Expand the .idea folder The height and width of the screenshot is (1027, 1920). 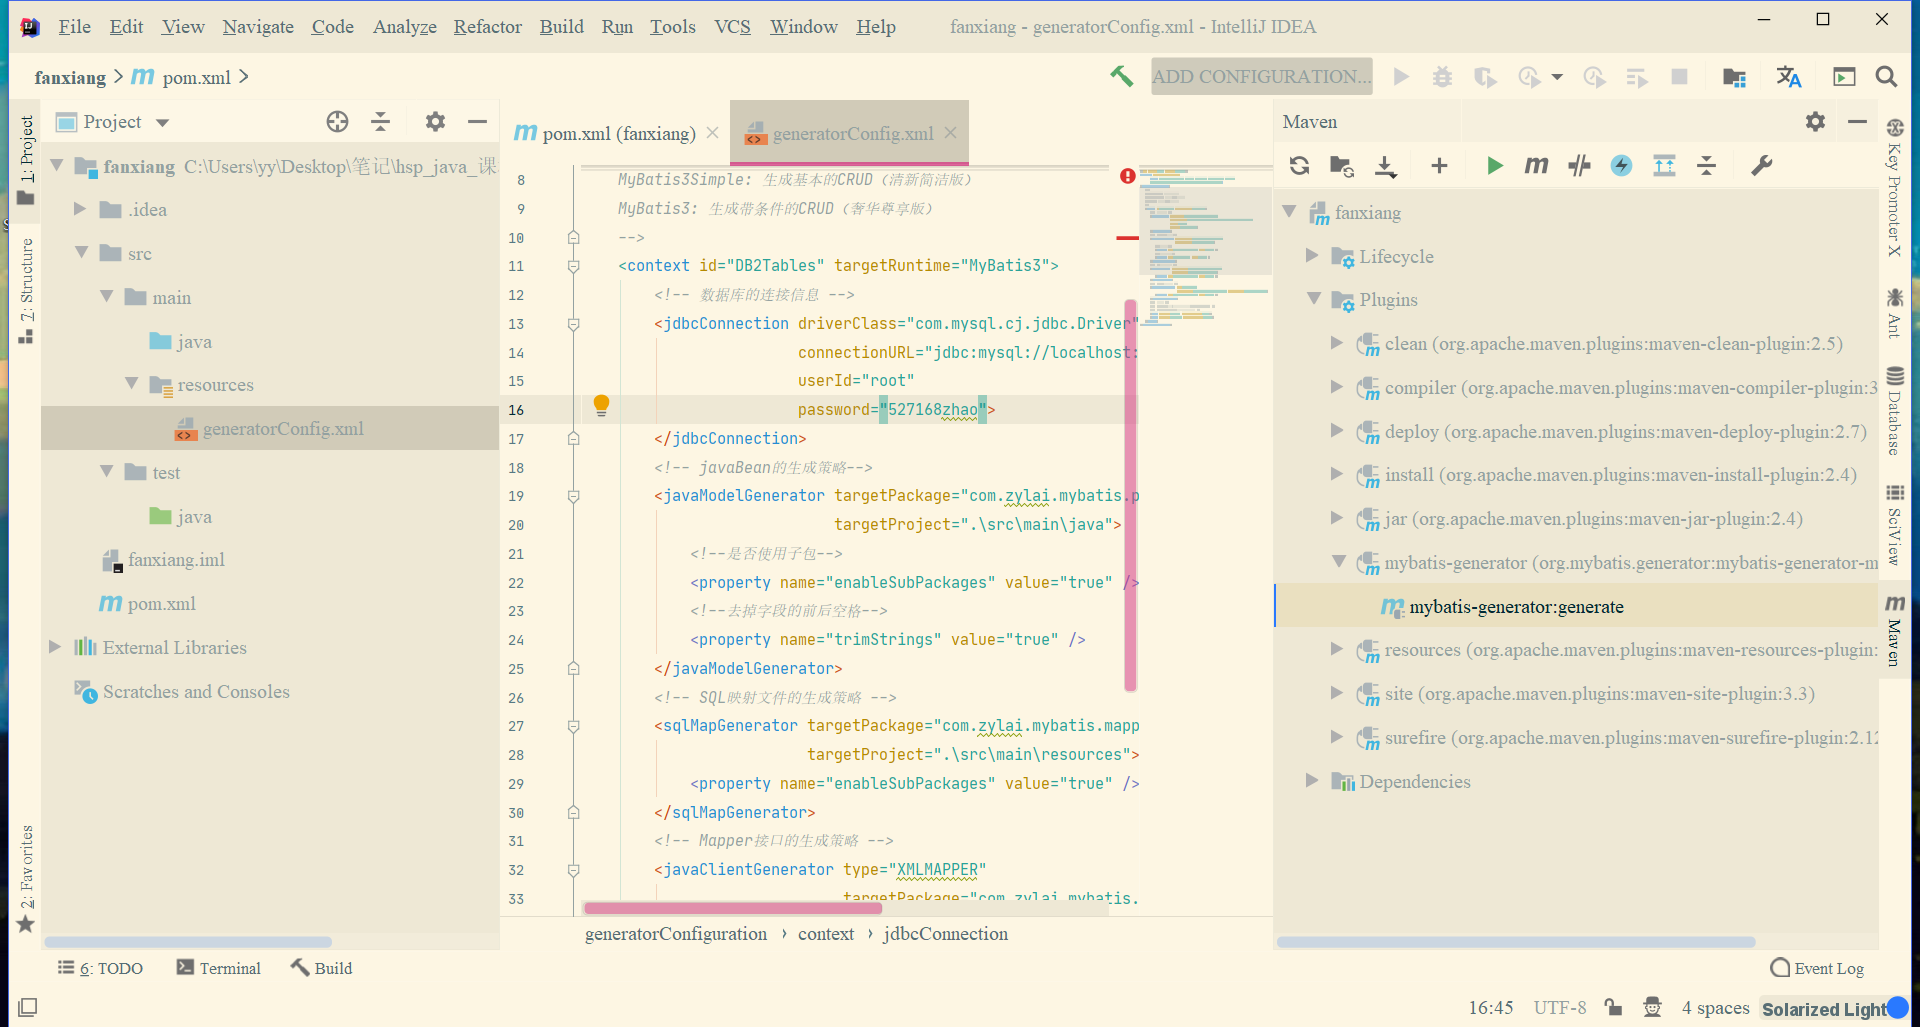tap(80, 209)
